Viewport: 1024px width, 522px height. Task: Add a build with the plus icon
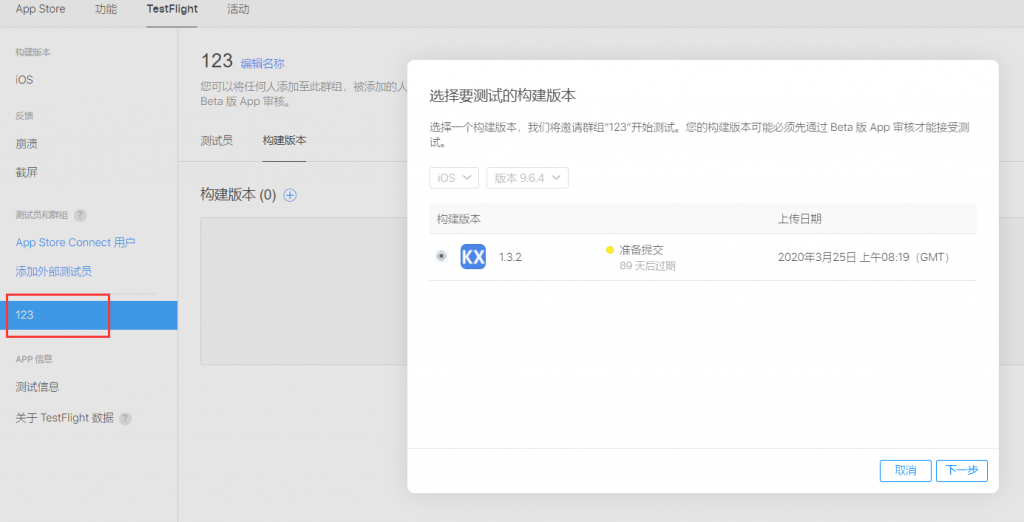(x=290, y=195)
